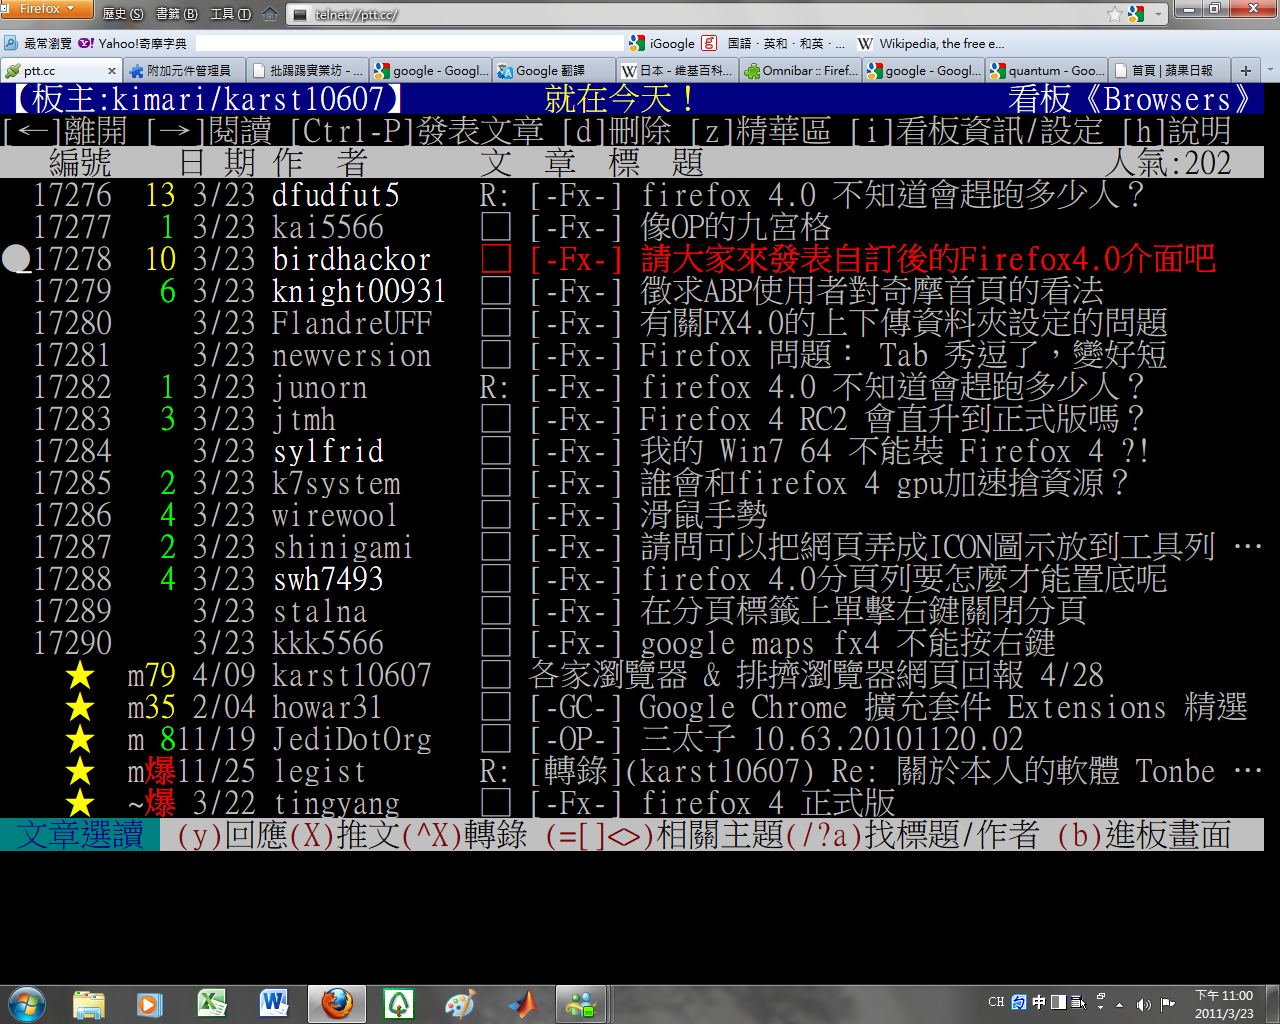Click the star marker on JediDotOrg's pinned post
The height and width of the screenshot is (1024, 1280).
pyautogui.click(x=80, y=740)
